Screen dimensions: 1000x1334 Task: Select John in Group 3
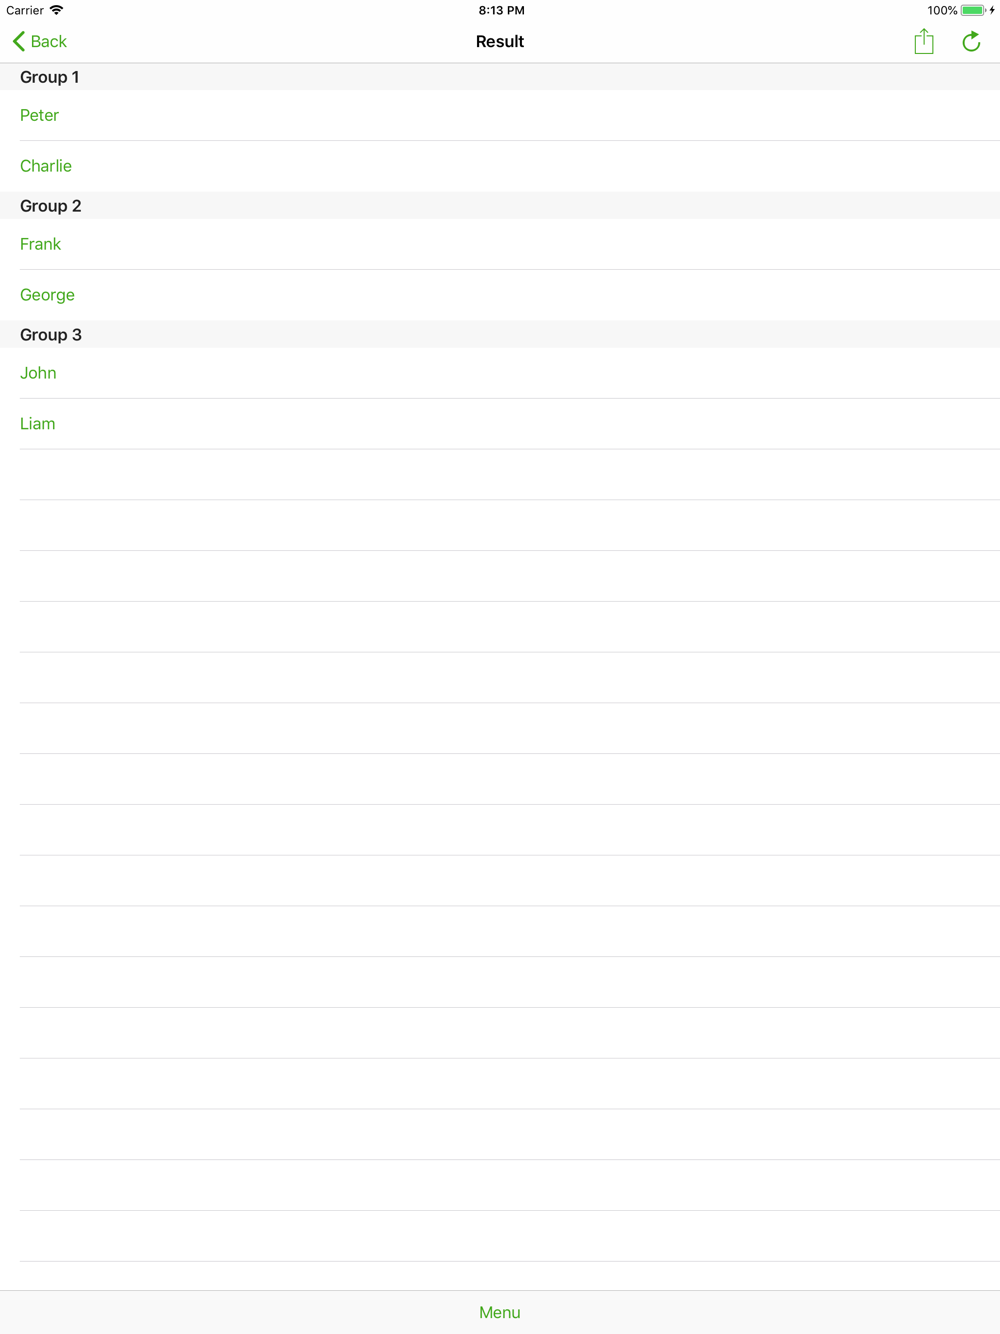[x=500, y=373]
